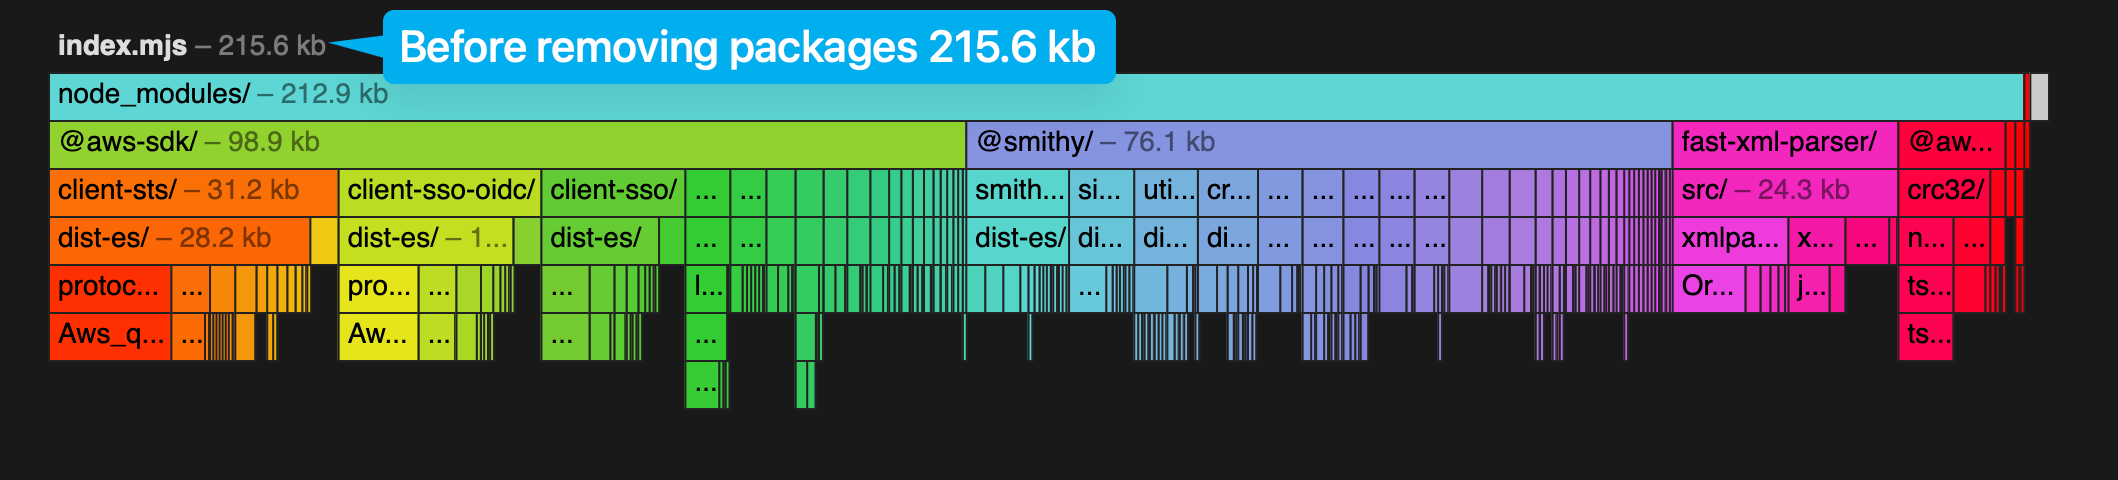Select the crc32/ red block
This screenshot has height=480, width=2118.
click(1944, 192)
